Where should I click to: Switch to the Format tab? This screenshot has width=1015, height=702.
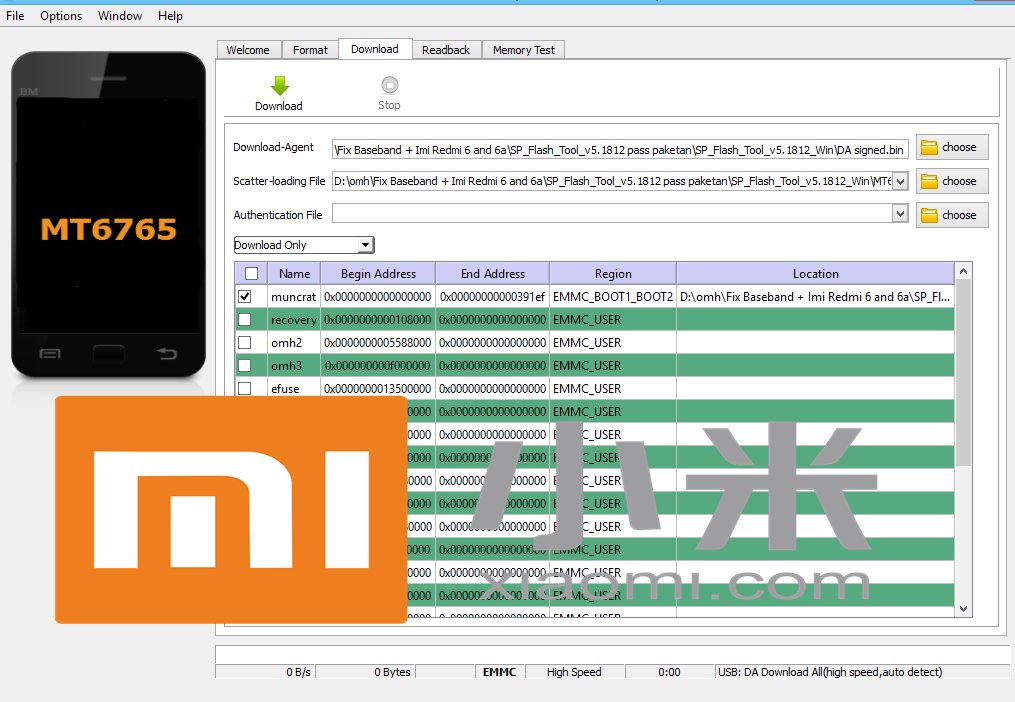310,50
